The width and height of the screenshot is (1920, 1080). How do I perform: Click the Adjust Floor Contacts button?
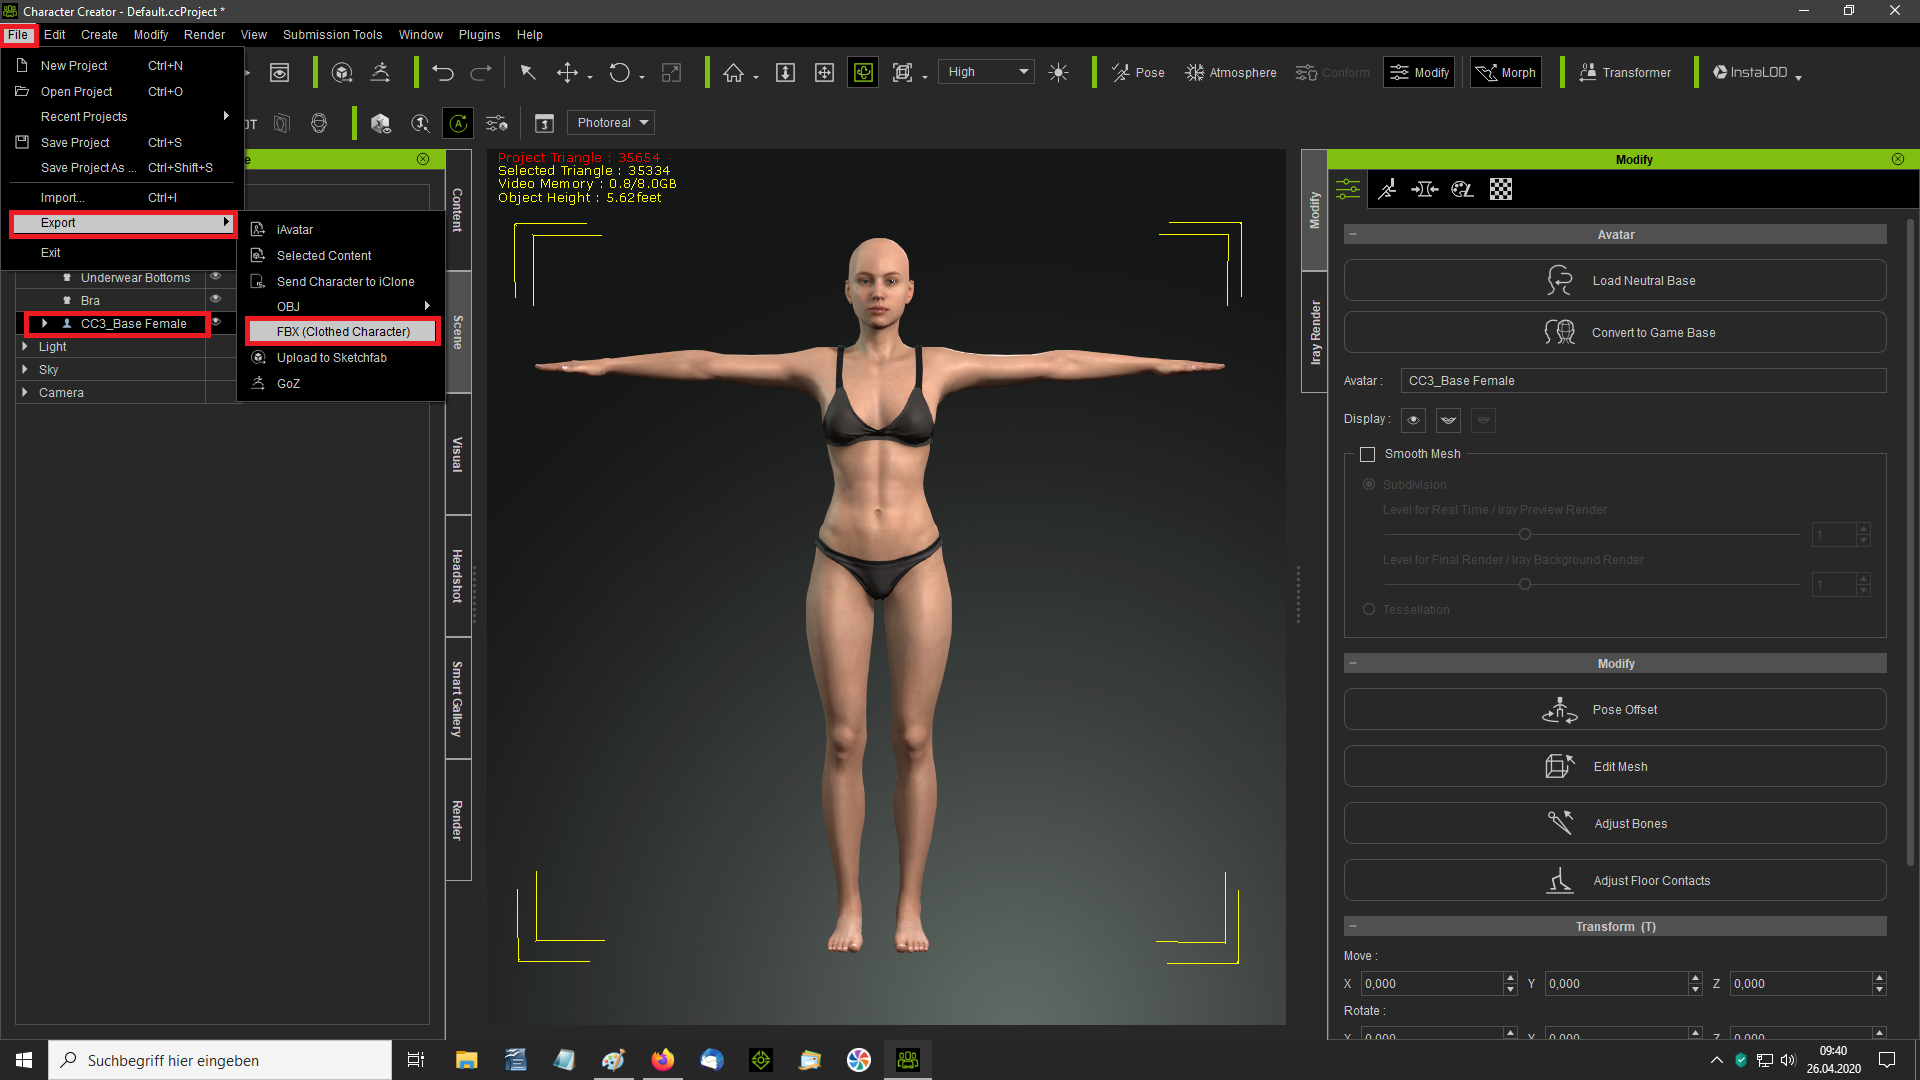click(x=1615, y=881)
